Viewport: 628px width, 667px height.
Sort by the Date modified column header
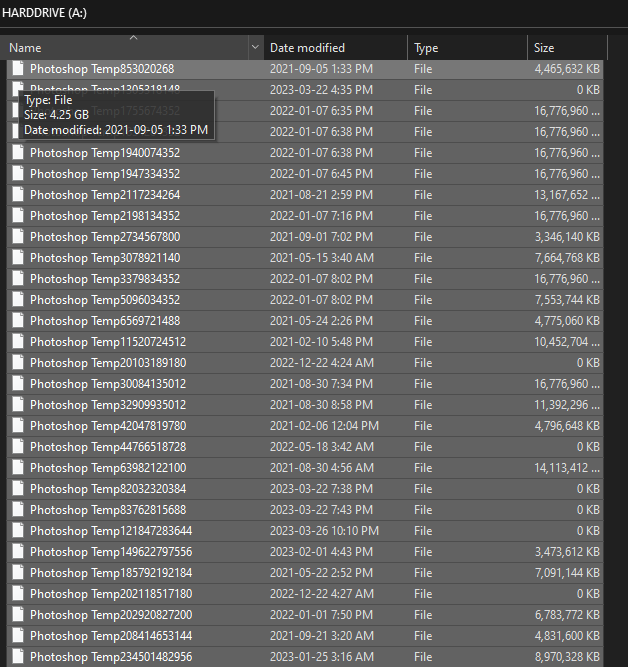coord(335,48)
